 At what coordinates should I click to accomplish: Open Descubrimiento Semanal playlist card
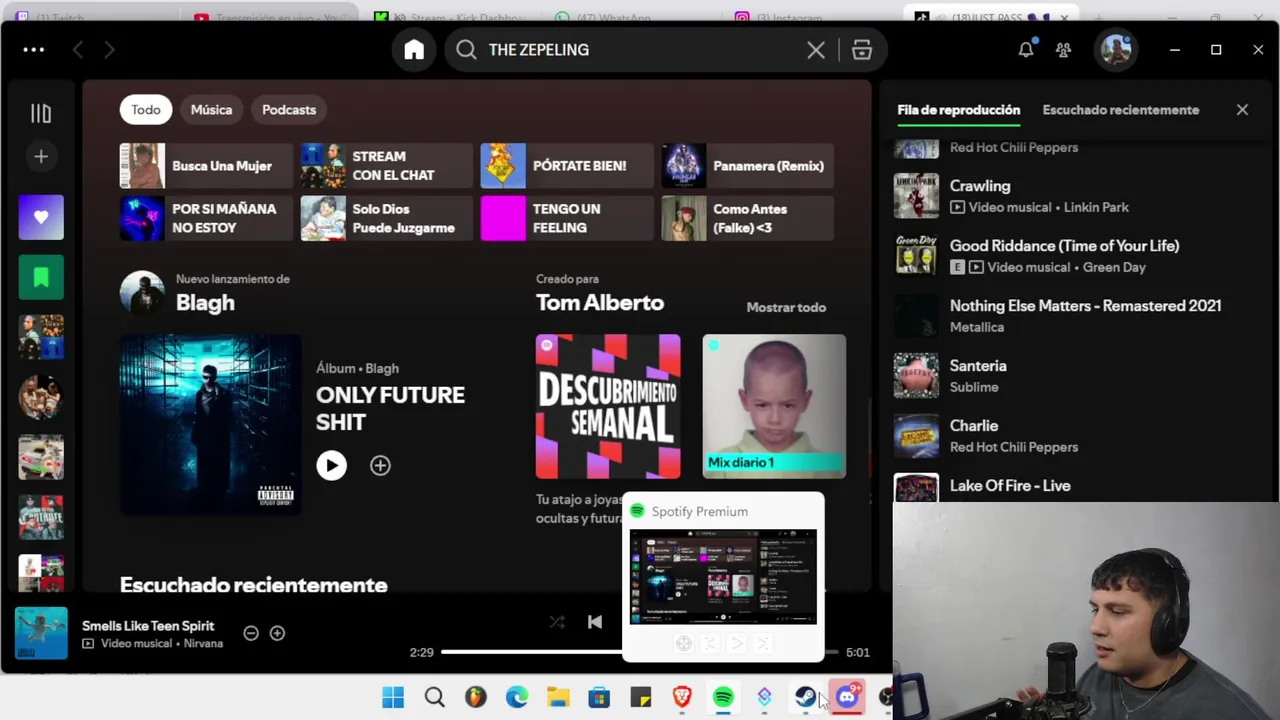point(608,407)
